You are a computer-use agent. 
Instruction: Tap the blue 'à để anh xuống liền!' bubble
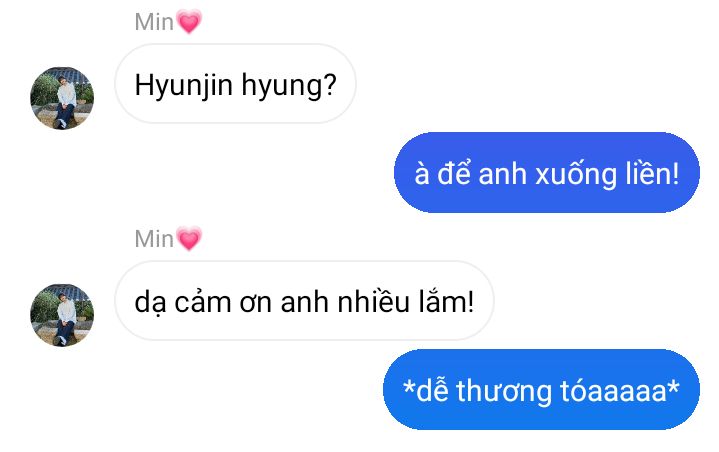[x=547, y=173]
